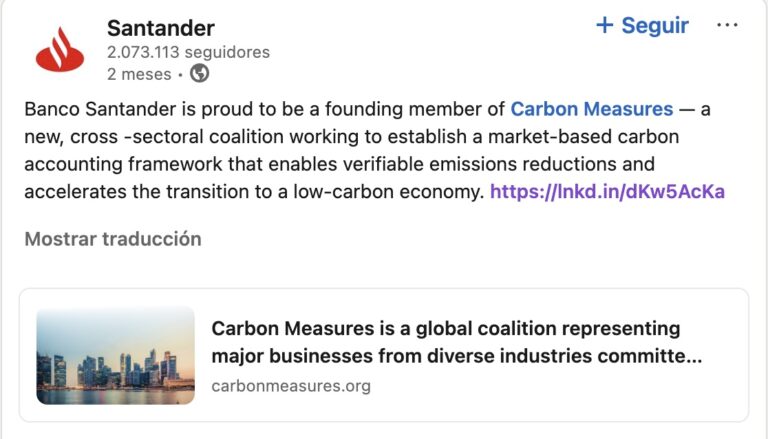This screenshot has width=768, height=439.
Task: Open the Santander company name
Action: pos(160,28)
